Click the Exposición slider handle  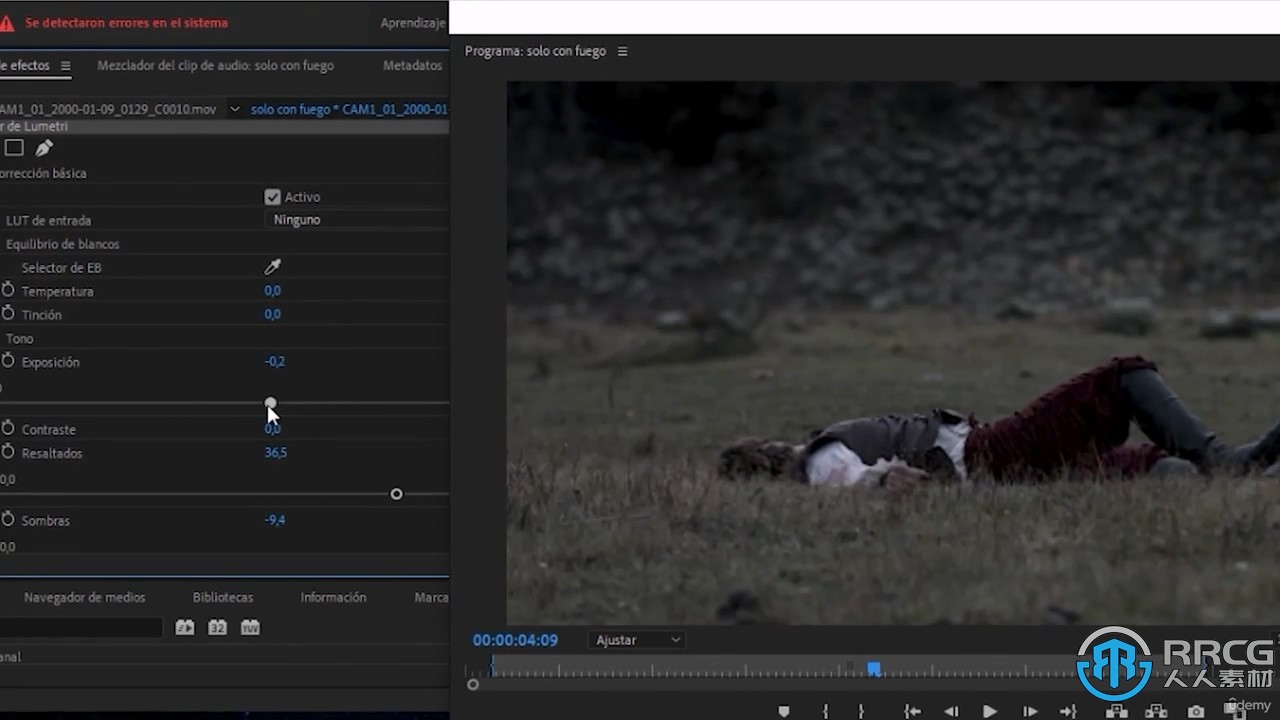point(271,403)
